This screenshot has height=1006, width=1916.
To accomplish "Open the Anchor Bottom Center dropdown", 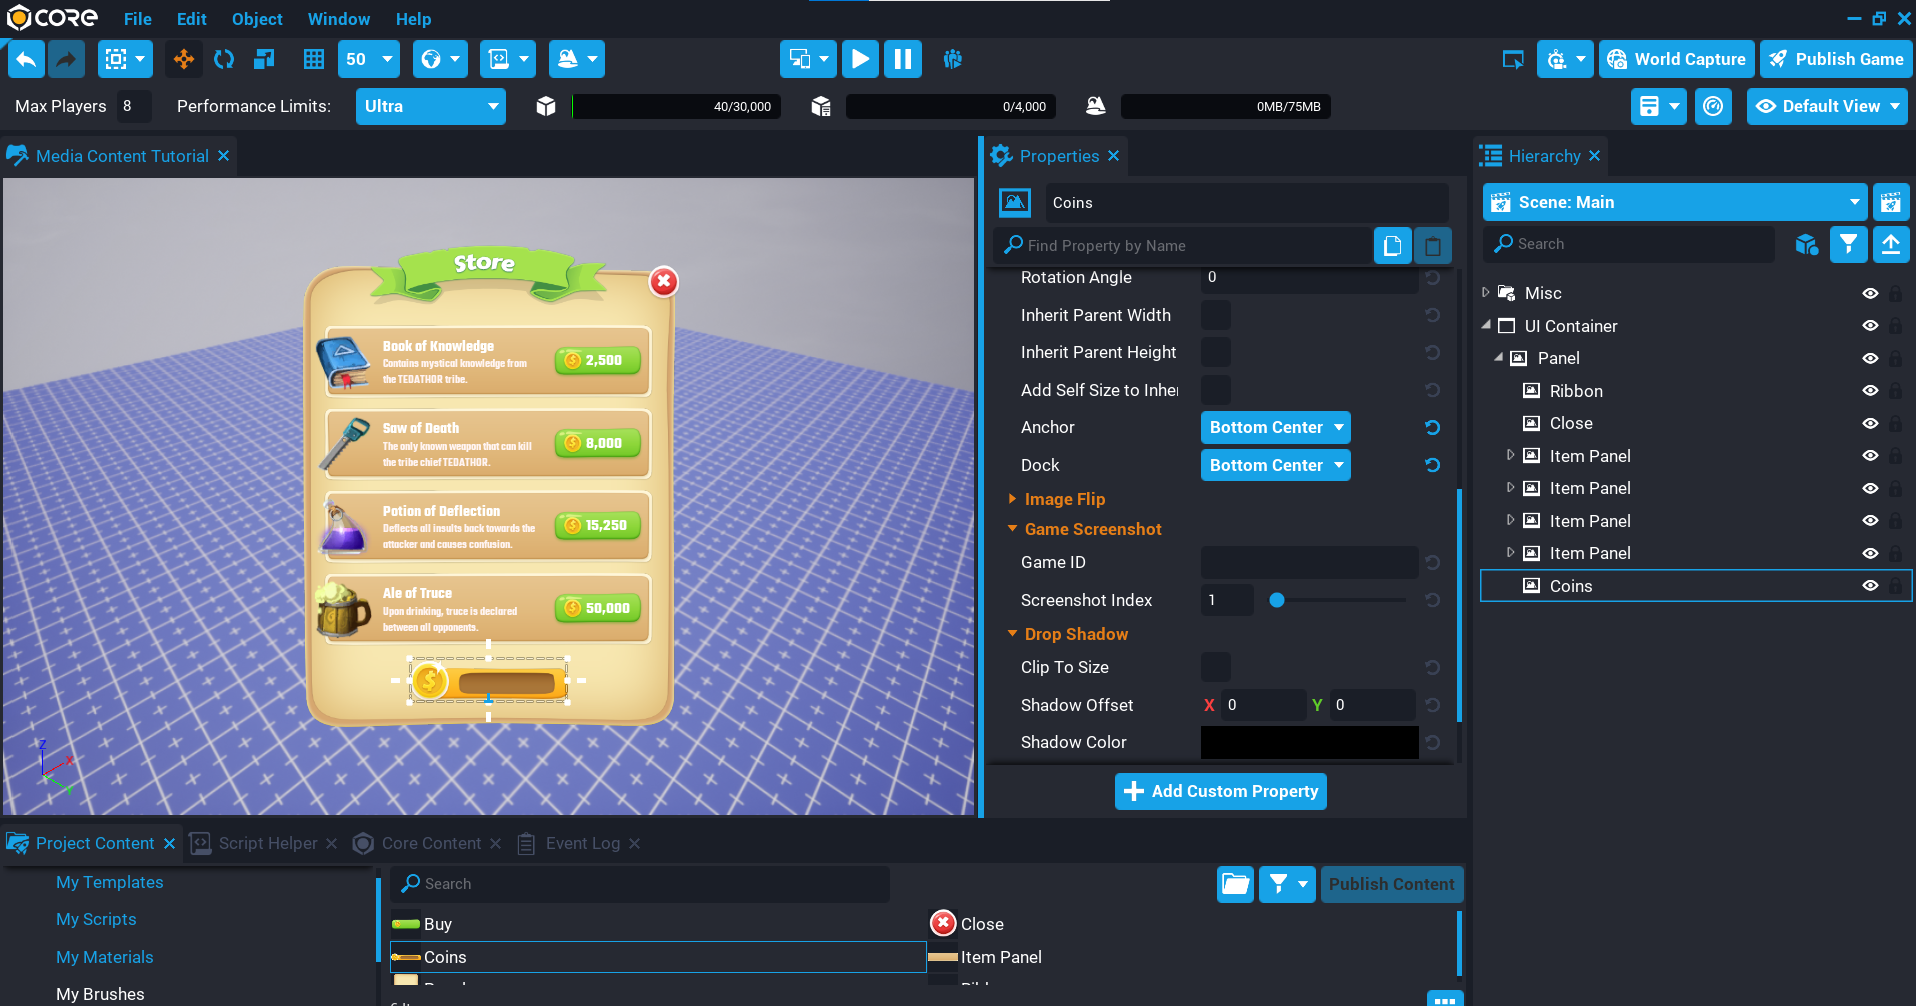I will point(1275,427).
